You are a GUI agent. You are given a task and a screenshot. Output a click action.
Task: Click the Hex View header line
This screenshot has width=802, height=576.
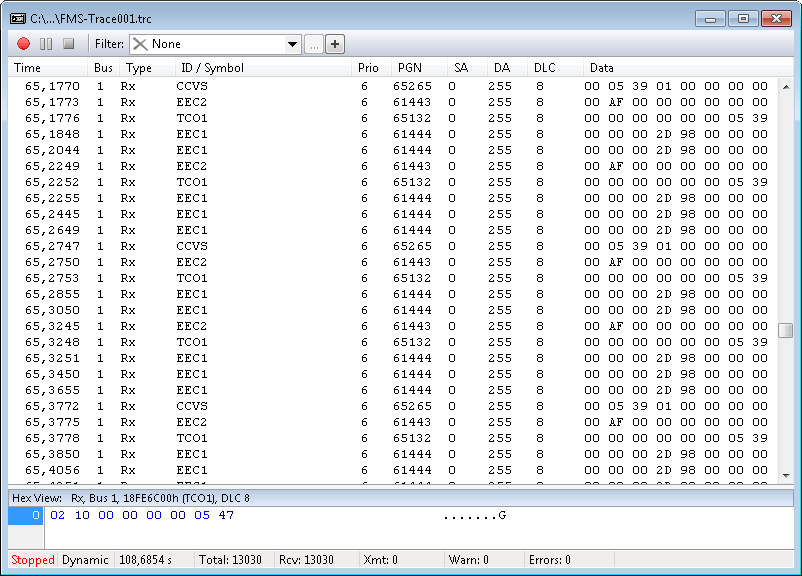[401, 498]
